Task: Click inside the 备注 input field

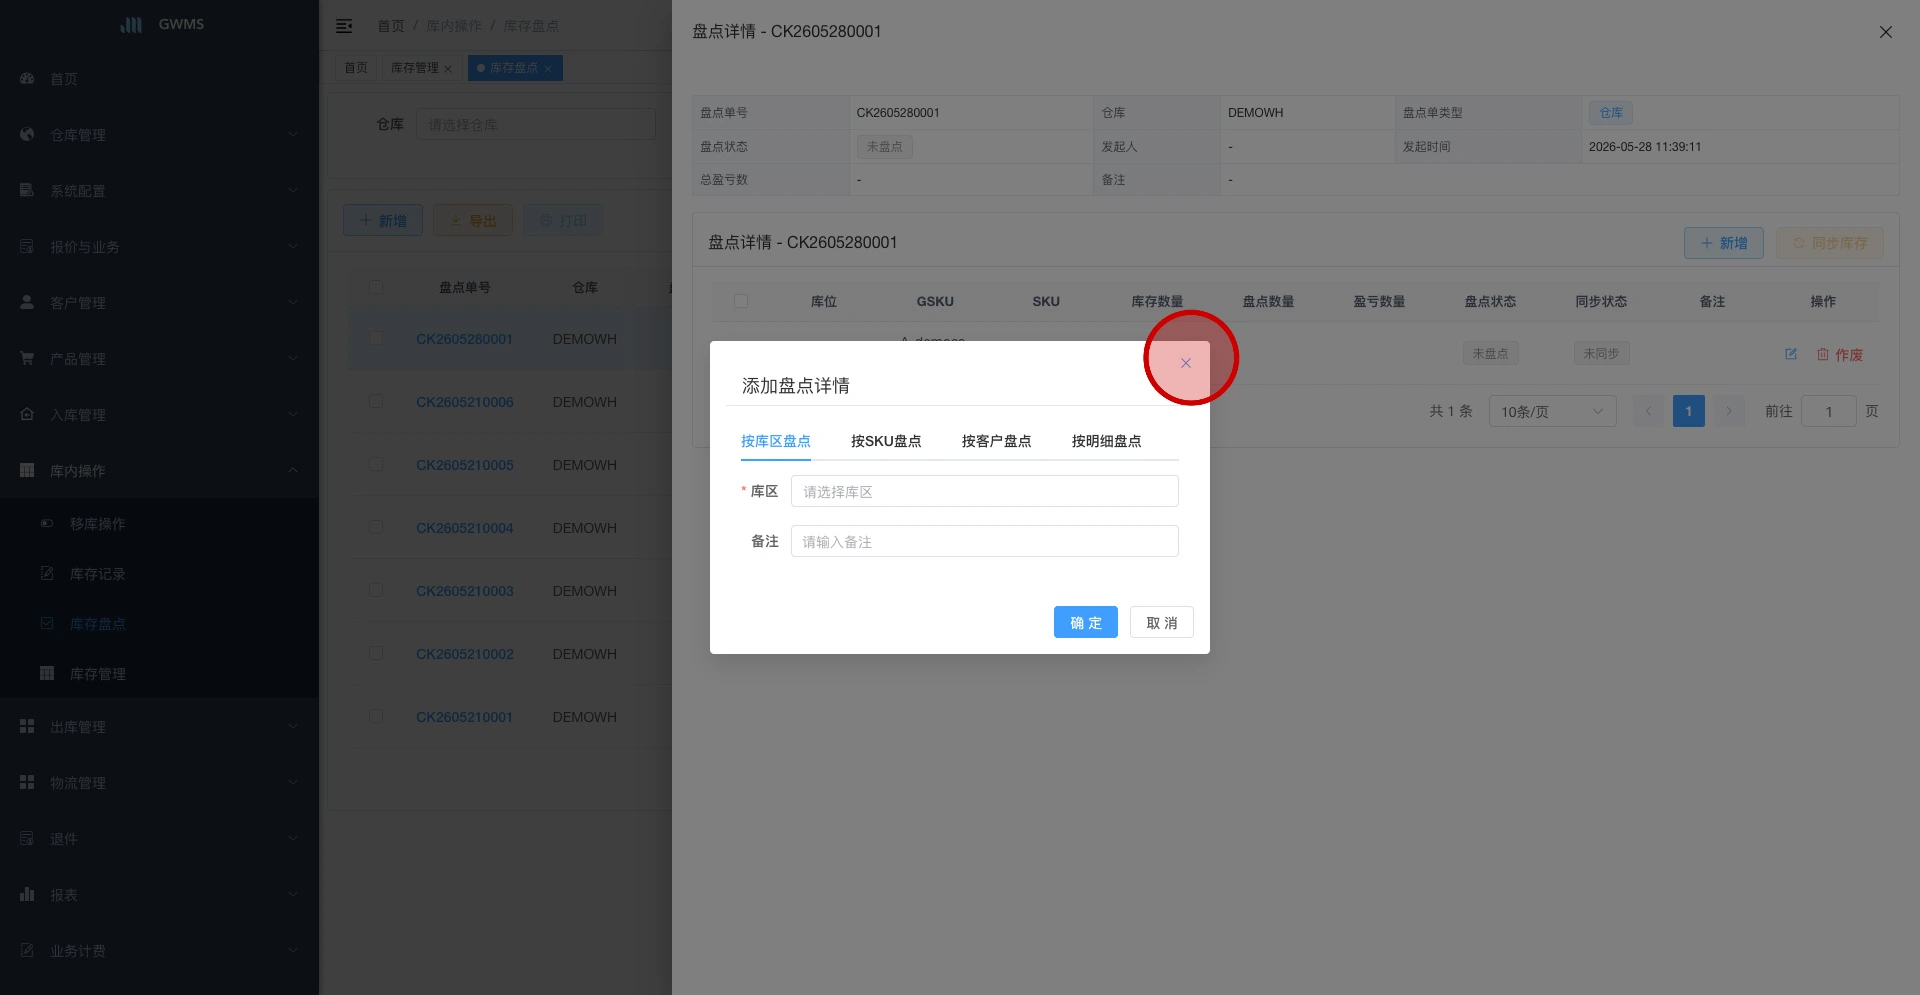Action: [x=984, y=541]
